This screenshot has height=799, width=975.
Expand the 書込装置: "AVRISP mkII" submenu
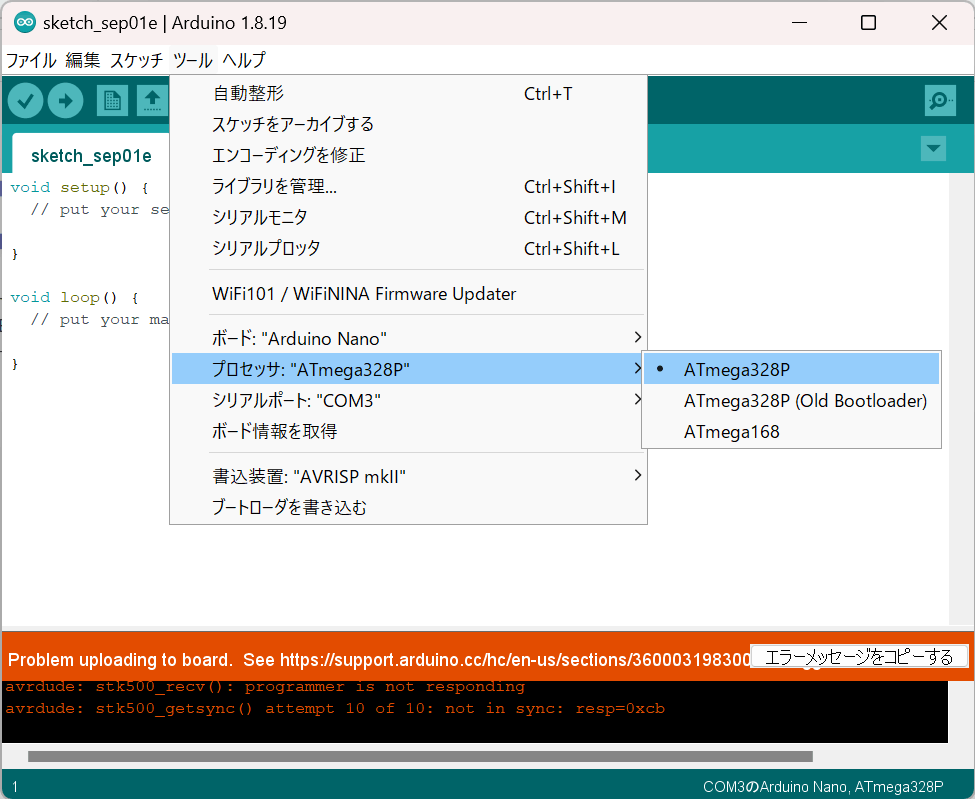click(x=408, y=476)
